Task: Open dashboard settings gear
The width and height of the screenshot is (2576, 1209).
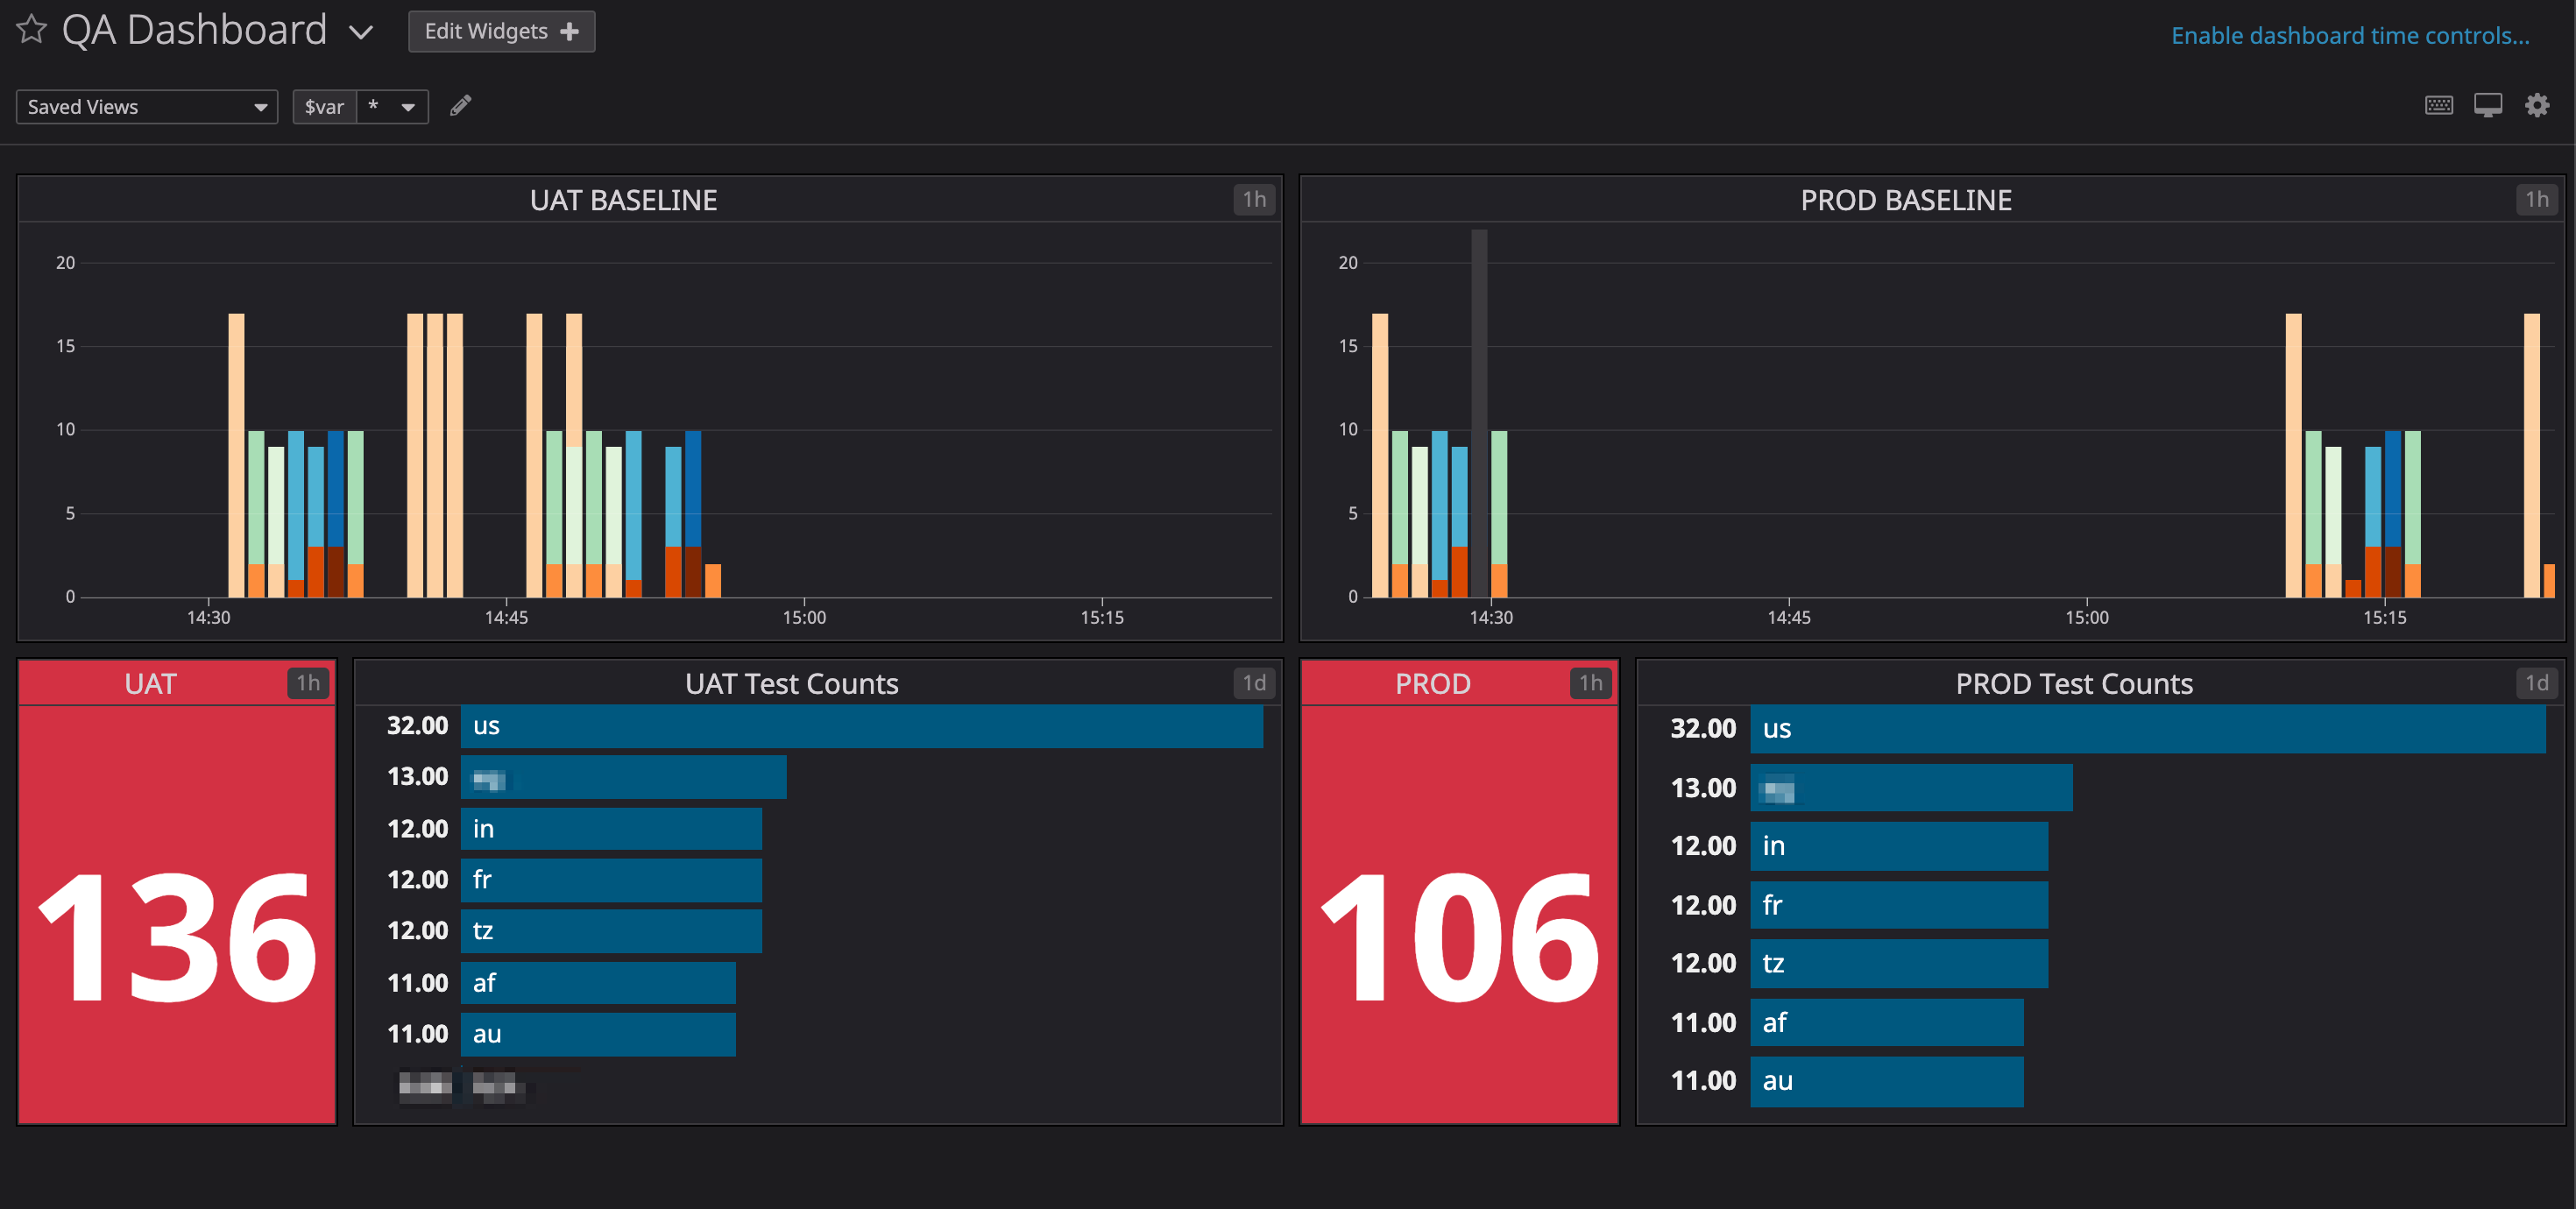Action: (x=2537, y=106)
